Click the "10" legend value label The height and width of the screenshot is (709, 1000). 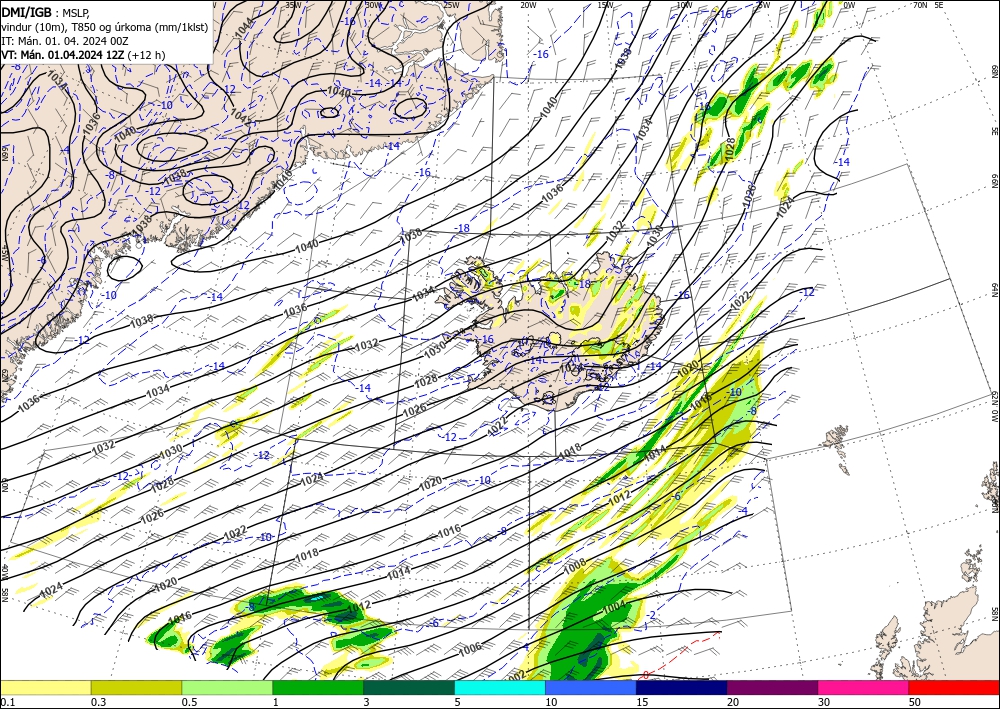coord(551,702)
